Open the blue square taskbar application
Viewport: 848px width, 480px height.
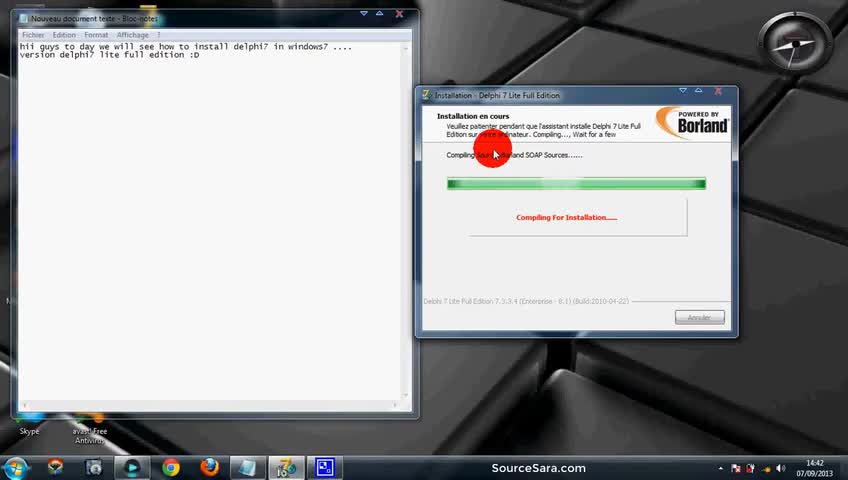point(325,468)
